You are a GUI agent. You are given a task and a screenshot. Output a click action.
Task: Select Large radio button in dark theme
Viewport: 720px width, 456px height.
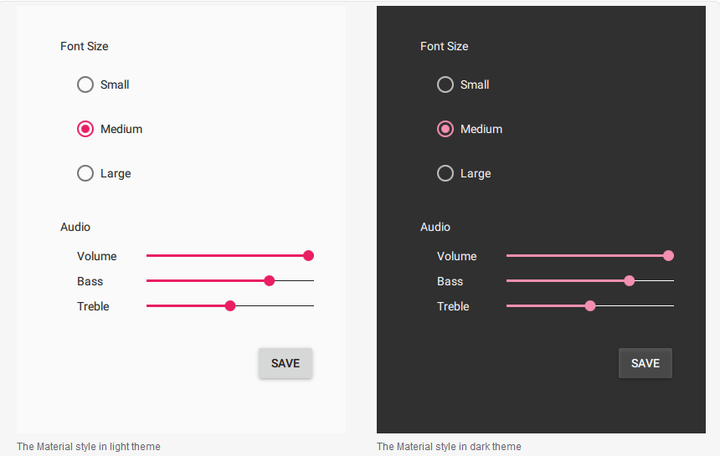pos(445,173)
